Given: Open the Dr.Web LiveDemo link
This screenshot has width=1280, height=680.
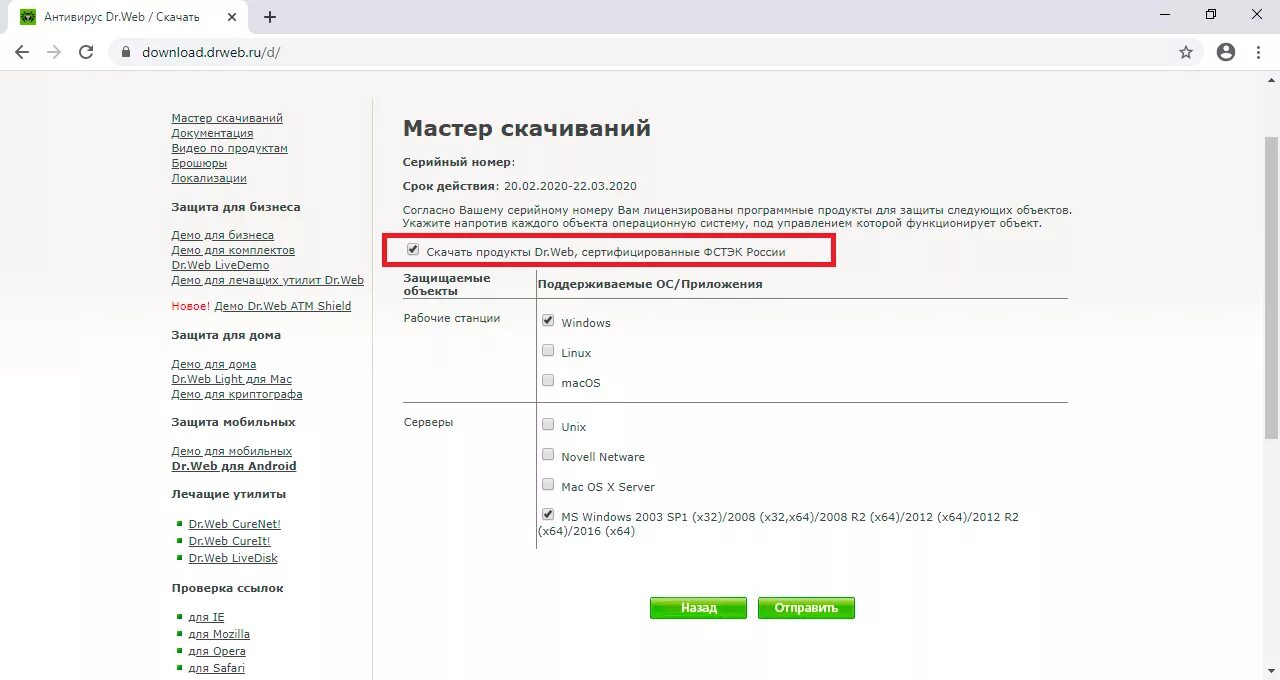Looking at the screenshot, I should (220, 265).
